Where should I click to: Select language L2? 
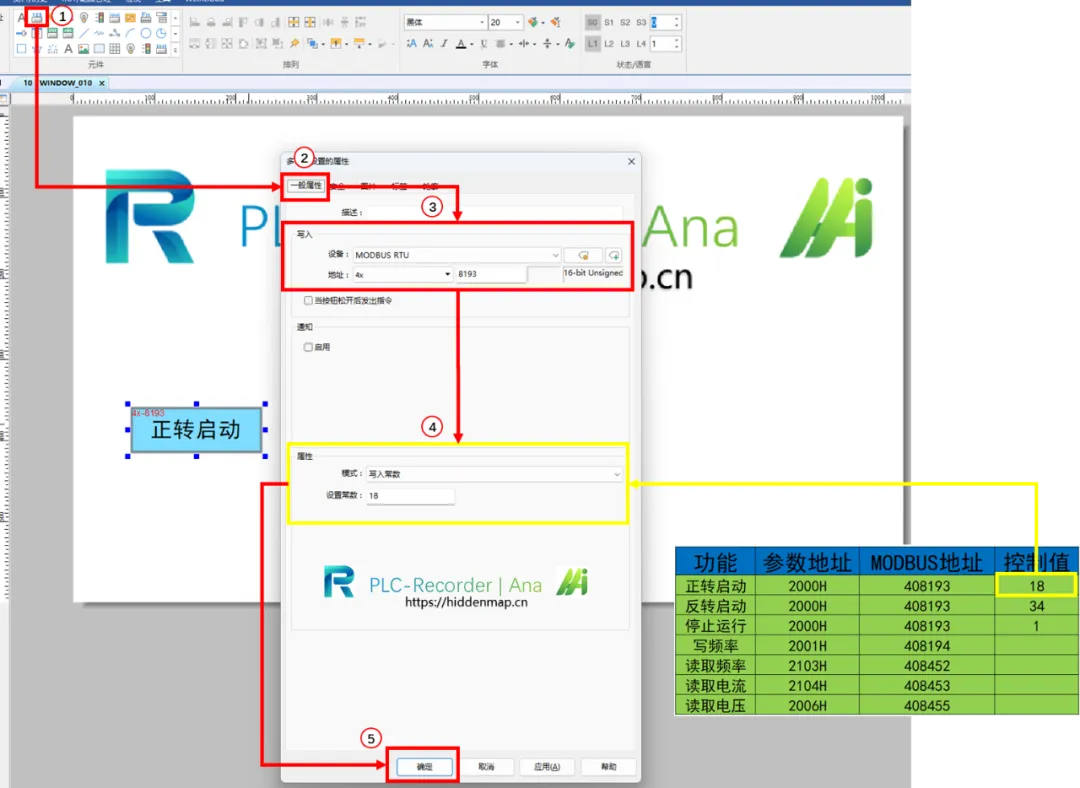(x=609, y=43)
